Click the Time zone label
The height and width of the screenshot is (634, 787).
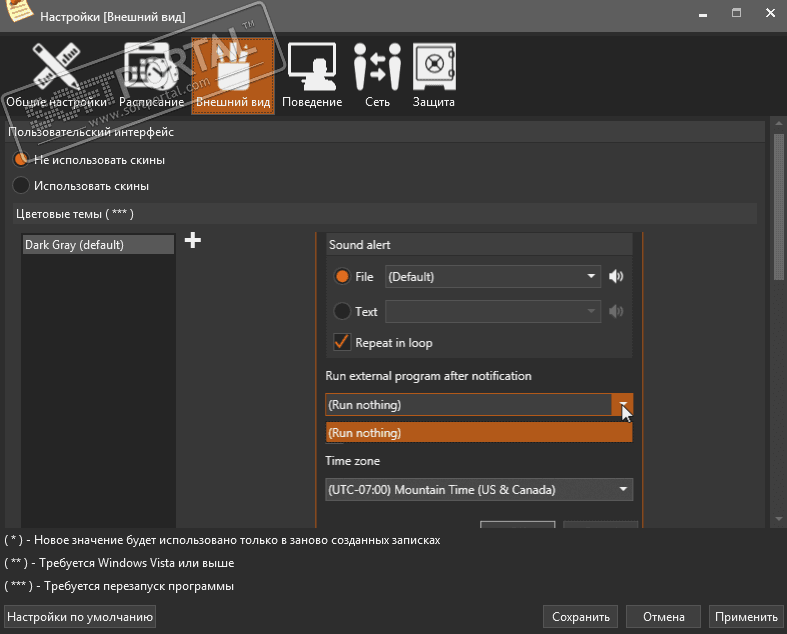pyautogui.click(x=352, y=461)
